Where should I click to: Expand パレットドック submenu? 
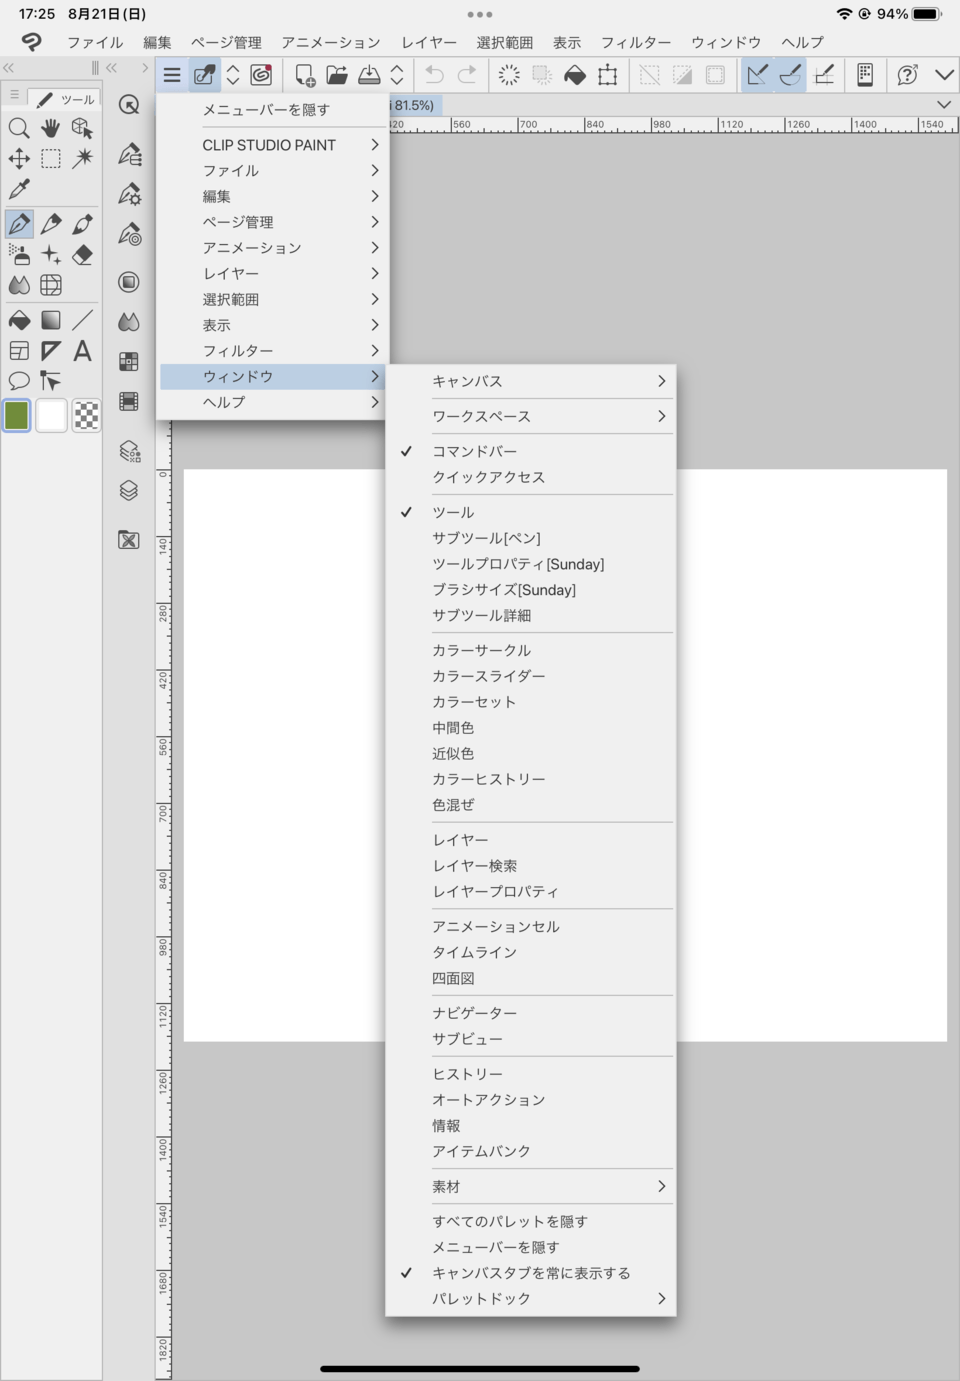pos(530,1299)
